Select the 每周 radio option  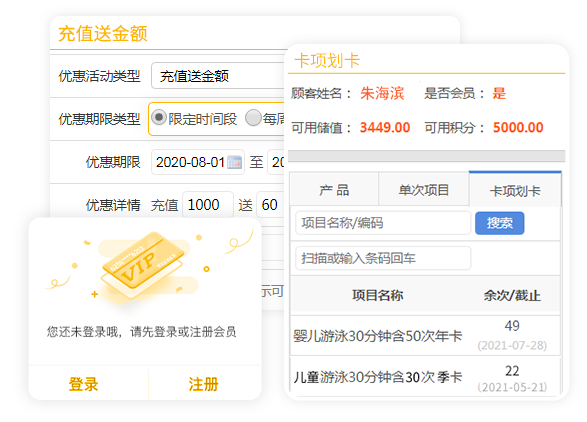coord(253,118)
